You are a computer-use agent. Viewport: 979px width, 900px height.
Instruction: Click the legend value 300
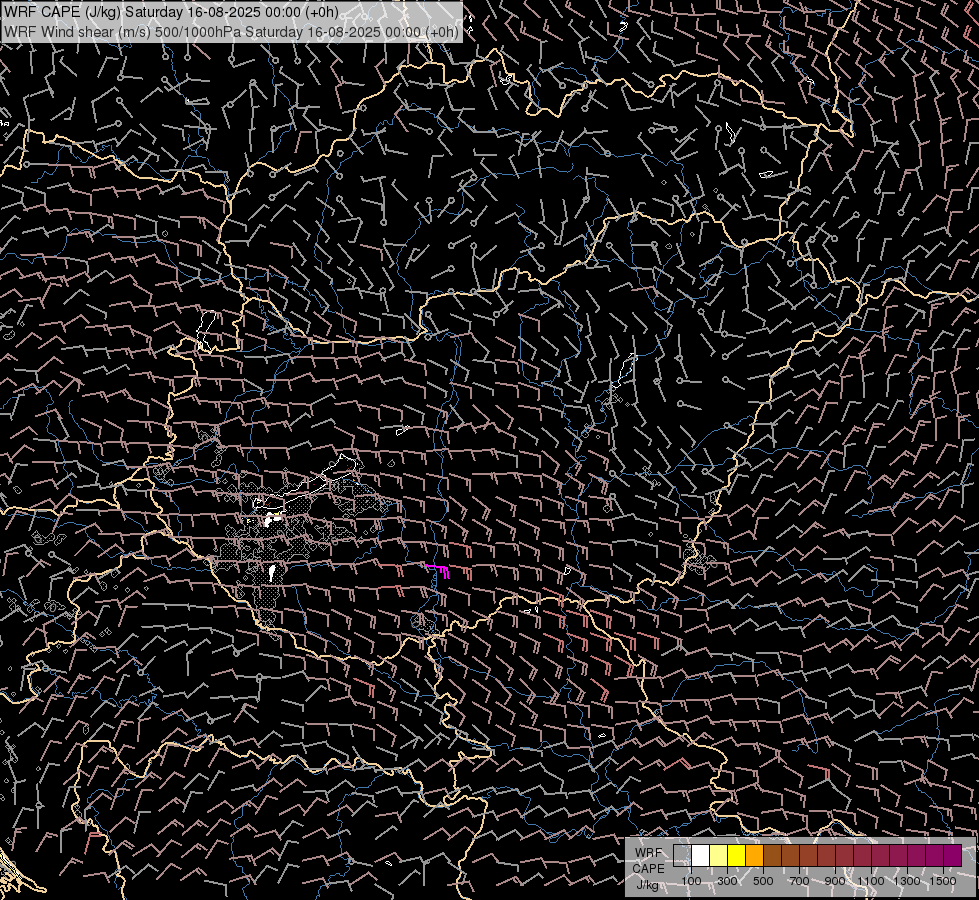pyautogui.click(x=727, y=881)
